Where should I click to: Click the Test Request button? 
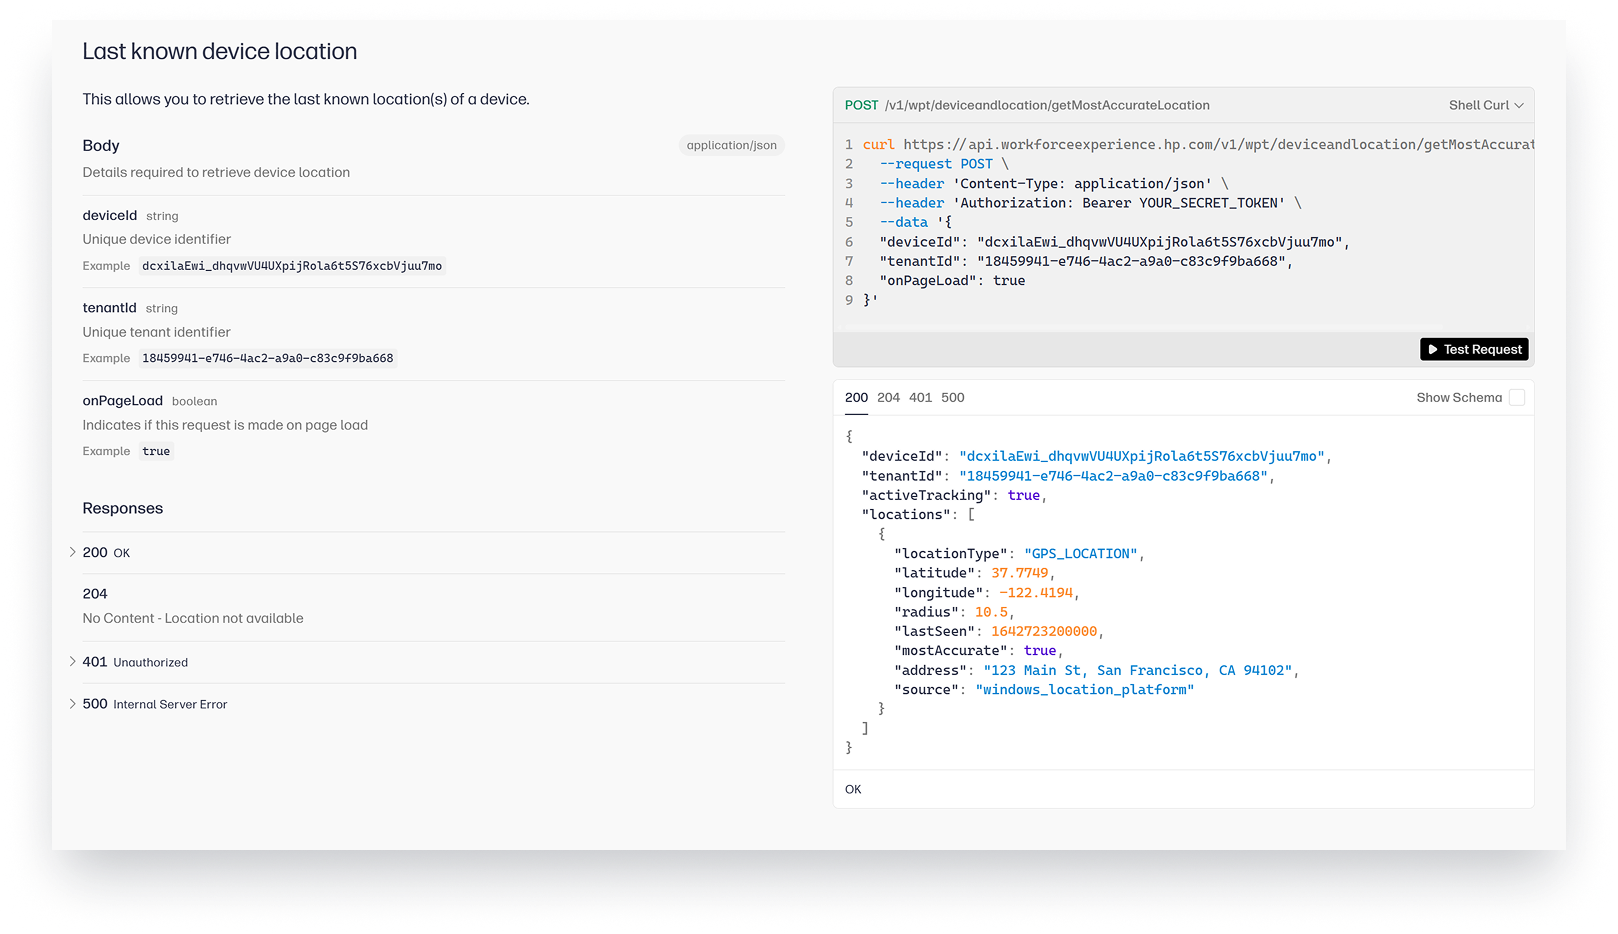tap(1474, 349)
